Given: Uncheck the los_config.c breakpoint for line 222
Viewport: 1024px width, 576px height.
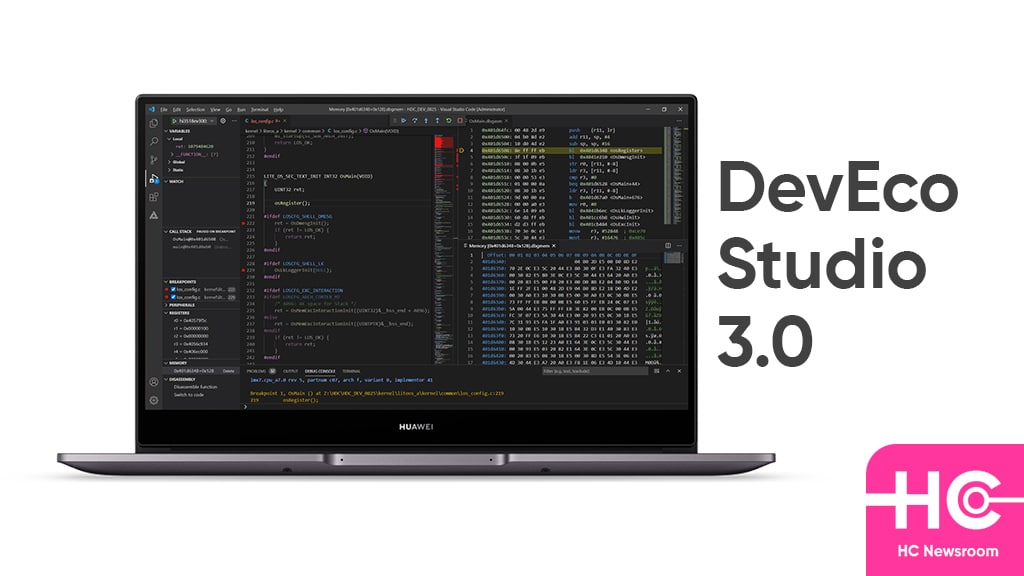Looking at the screenshot, I should coord(173,289).
